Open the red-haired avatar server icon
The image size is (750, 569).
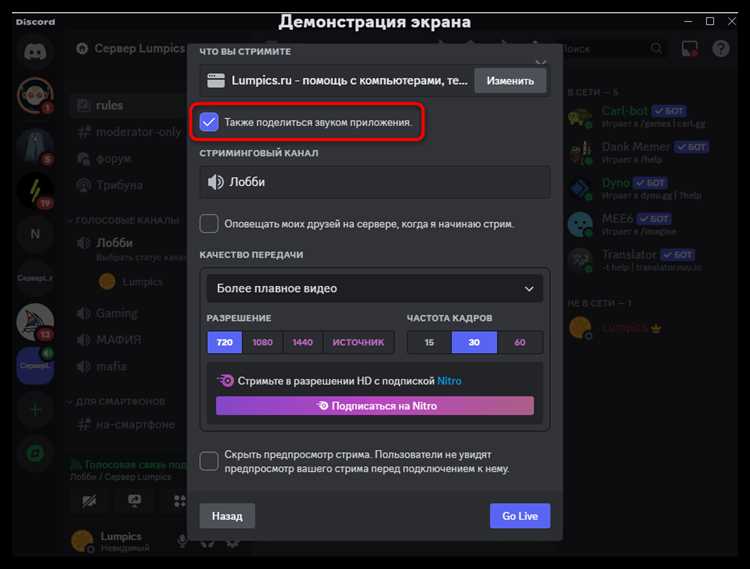click(35, 95)
